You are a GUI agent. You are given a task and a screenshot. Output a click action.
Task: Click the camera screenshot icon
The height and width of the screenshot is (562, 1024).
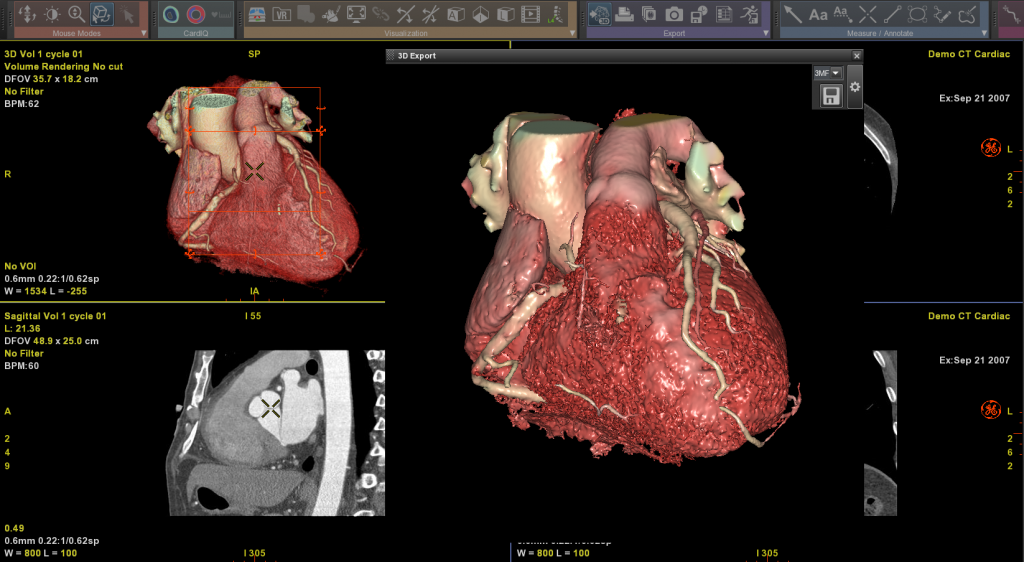click(674, 14)
